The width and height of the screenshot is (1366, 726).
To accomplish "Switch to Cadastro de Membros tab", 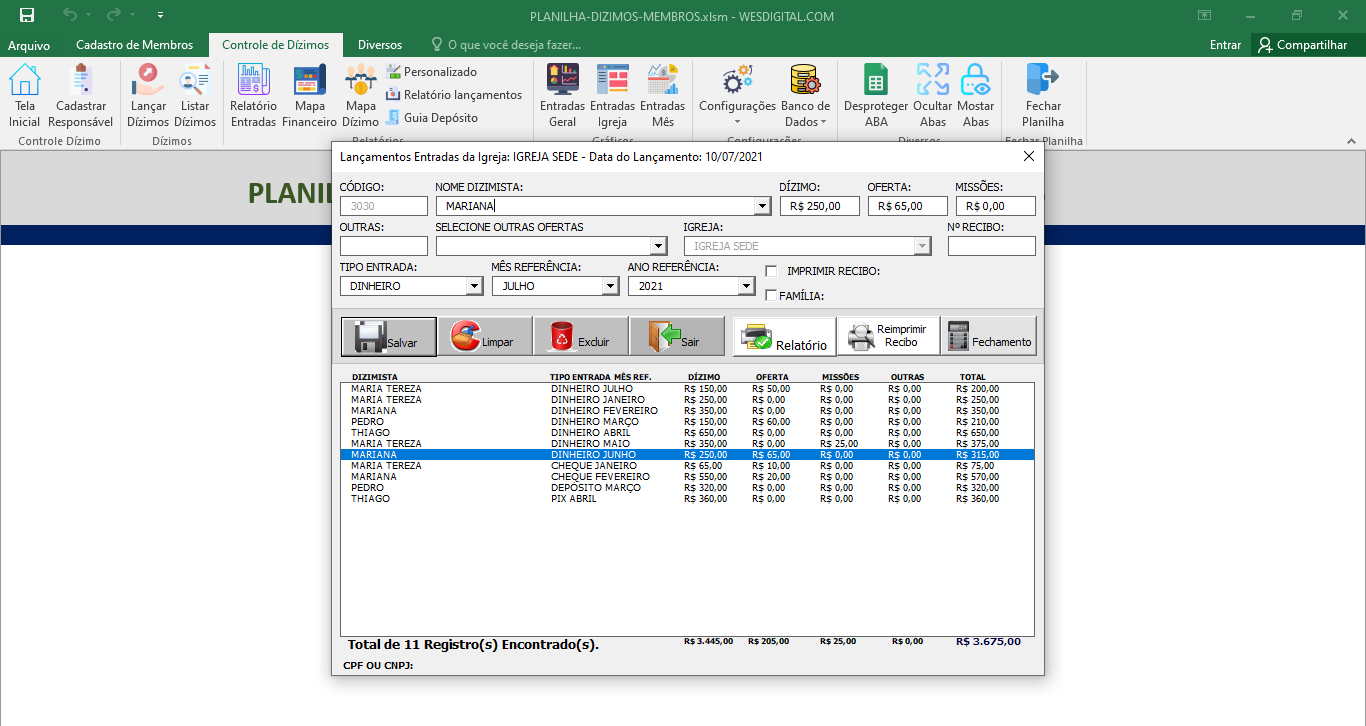I will coord(134,45).
